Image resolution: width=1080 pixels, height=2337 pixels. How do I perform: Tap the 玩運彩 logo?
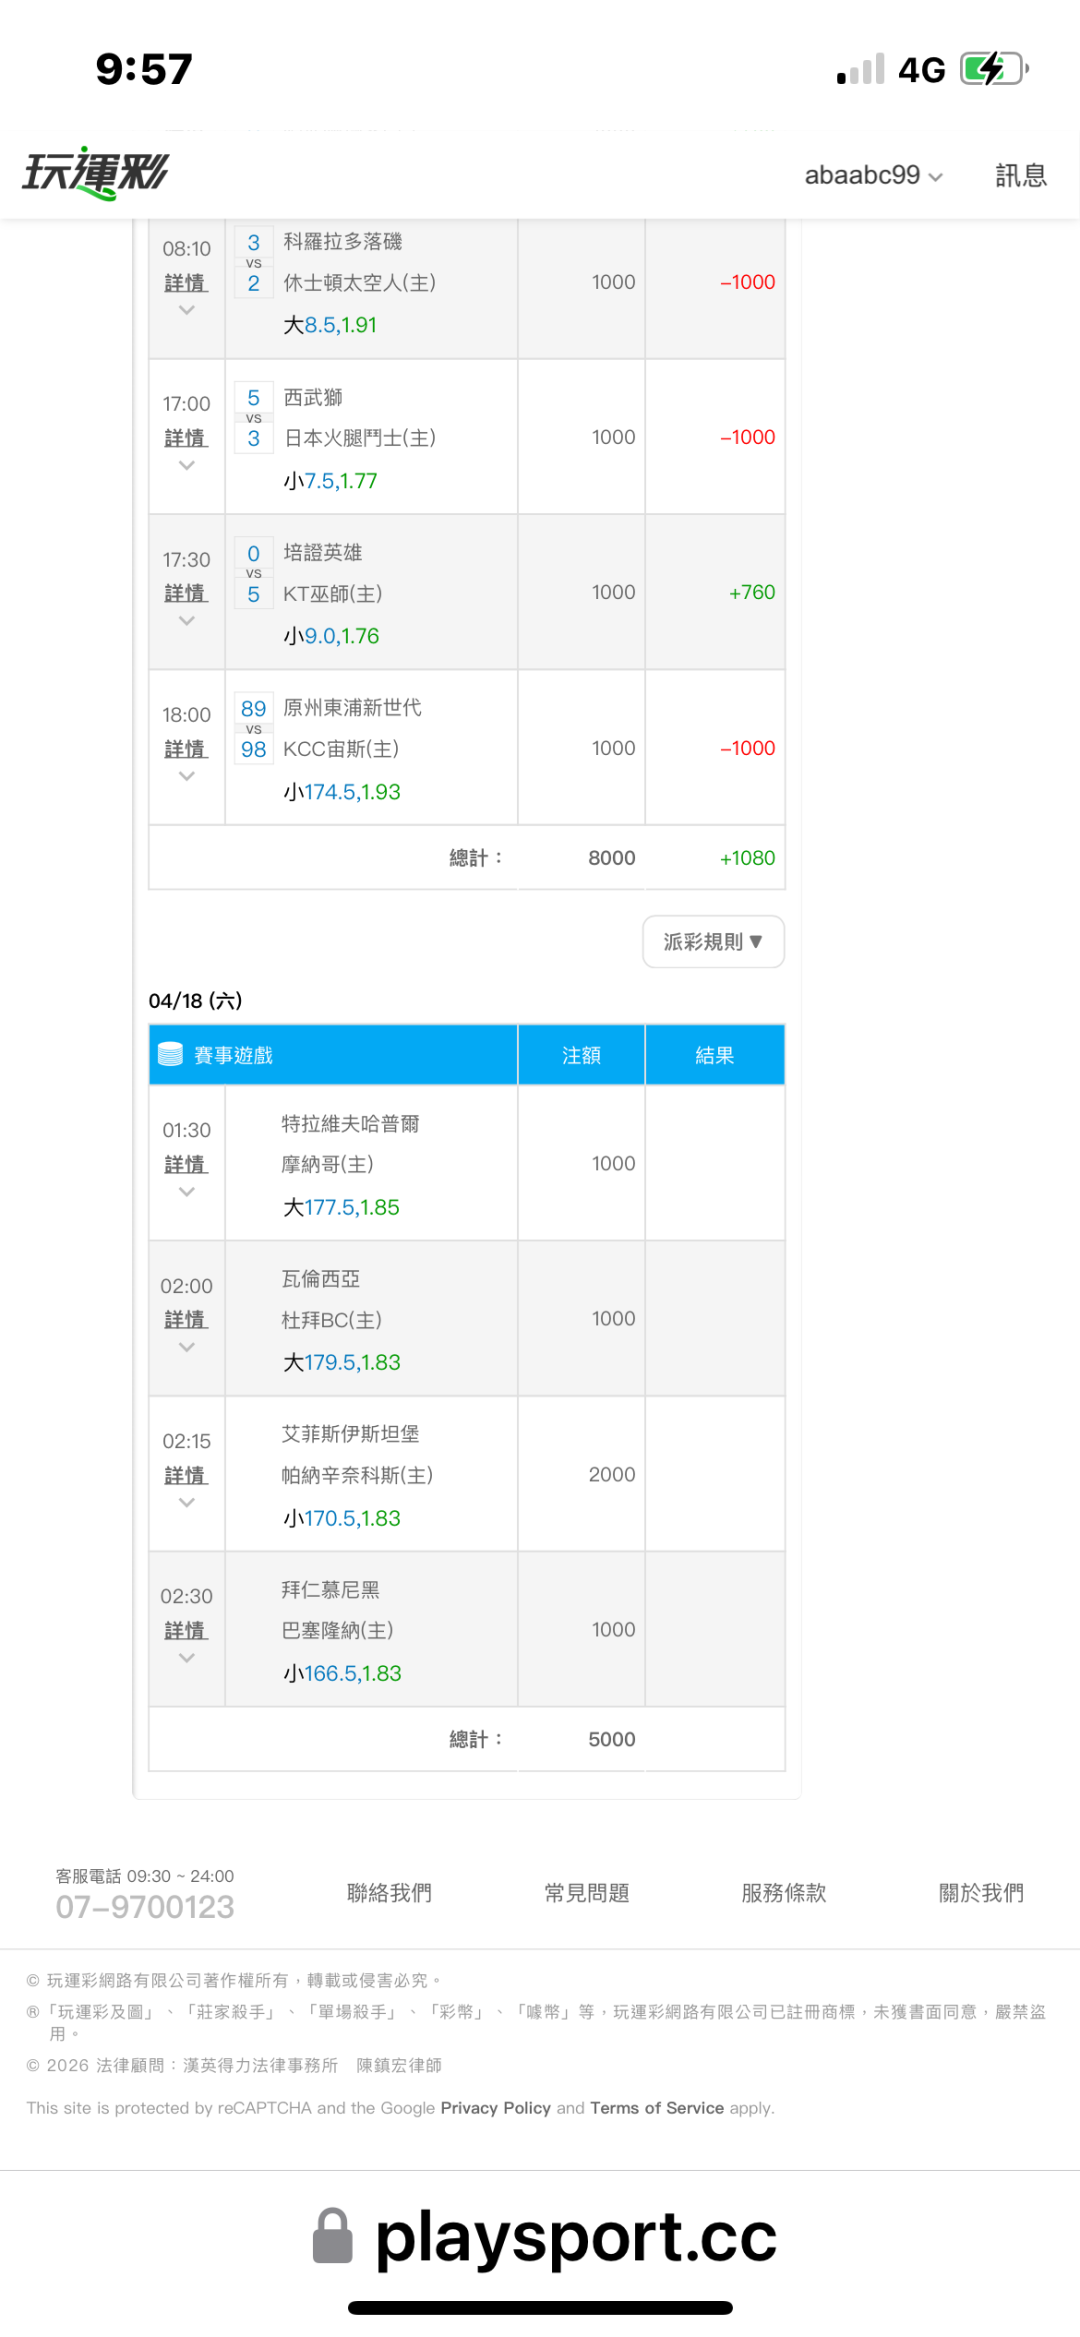tap(96, 174)
